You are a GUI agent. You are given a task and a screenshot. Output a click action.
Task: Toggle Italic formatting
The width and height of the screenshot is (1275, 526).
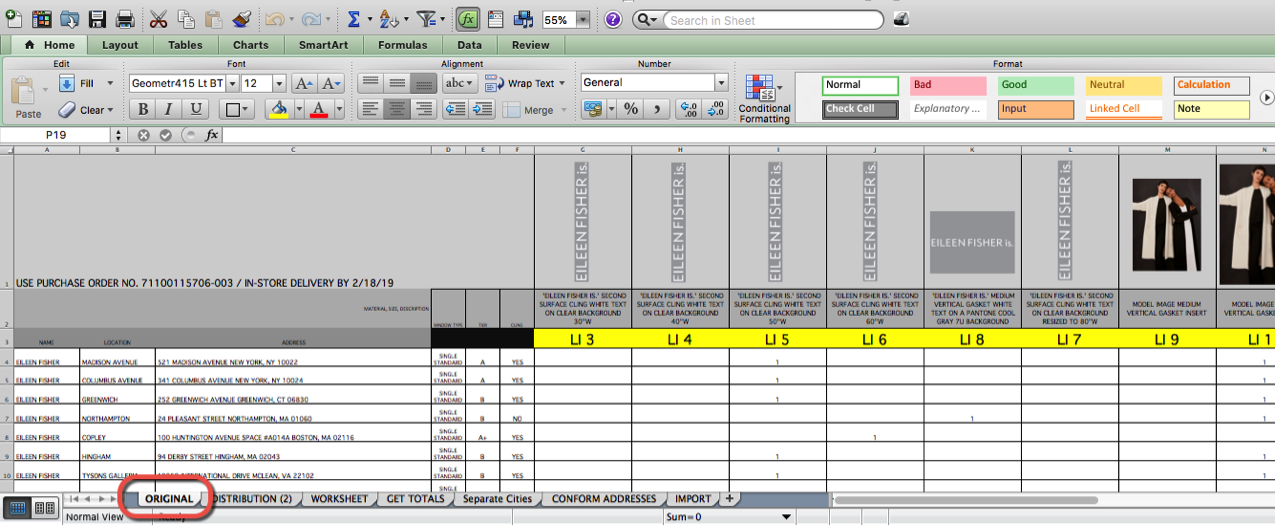[169, 110]
